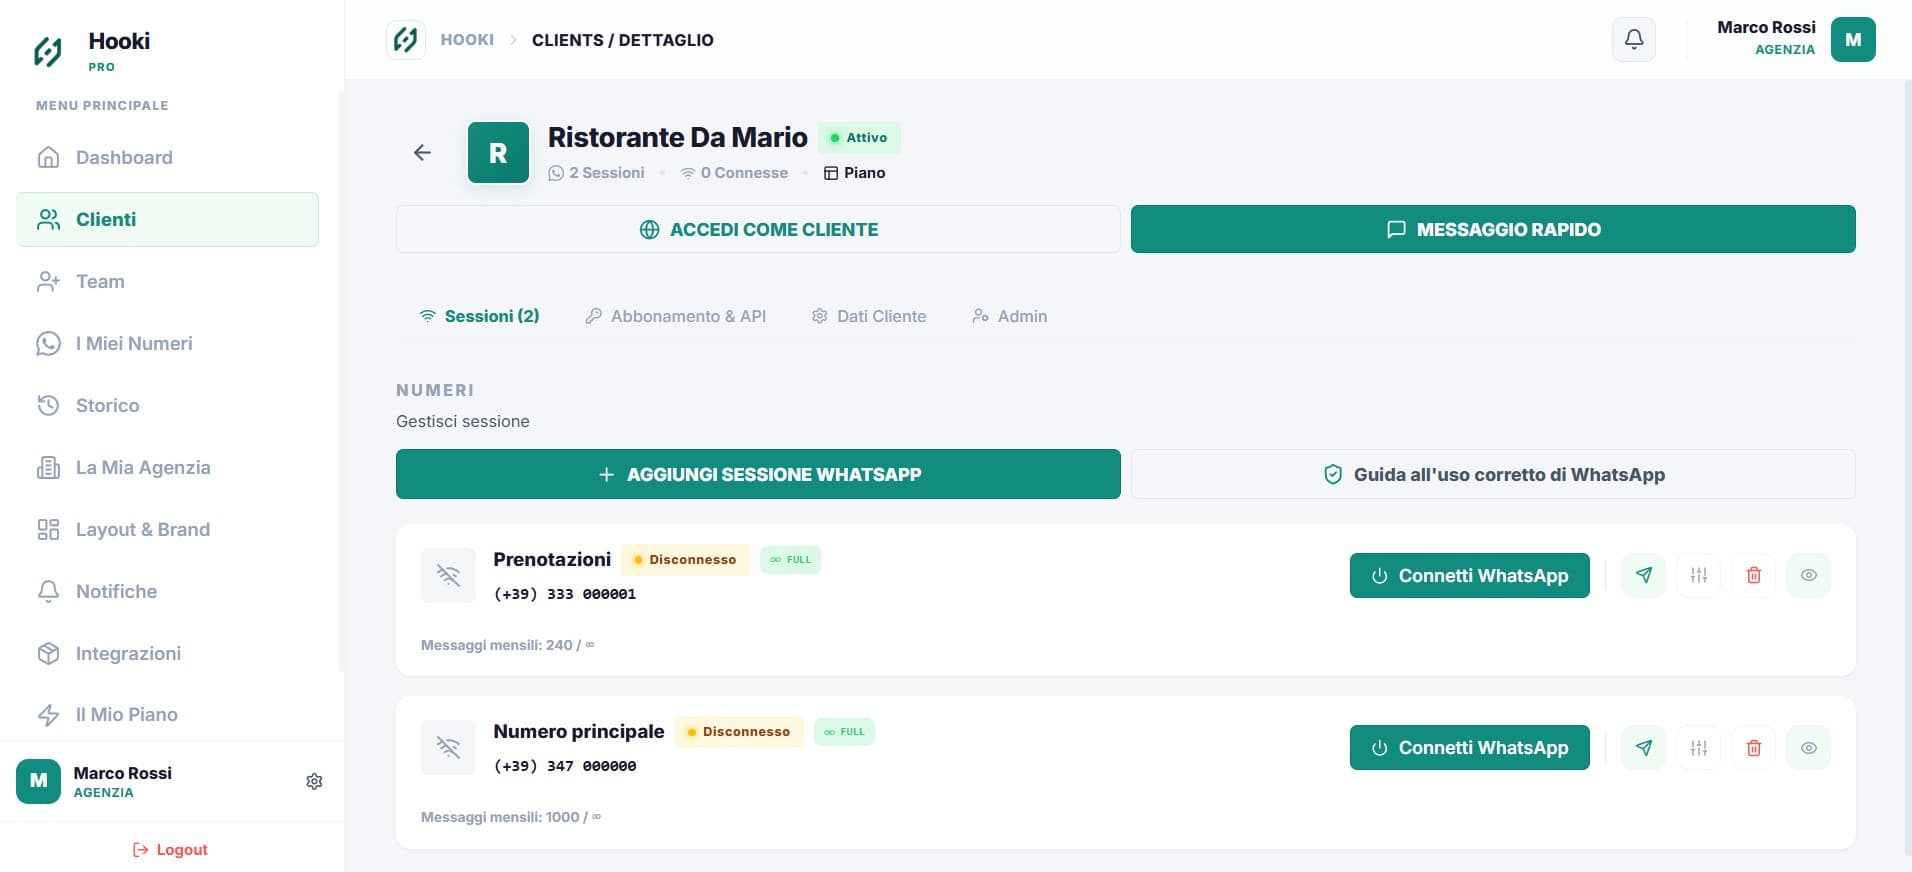Click "0 Connesse" under client name

(x=734, y=173)
